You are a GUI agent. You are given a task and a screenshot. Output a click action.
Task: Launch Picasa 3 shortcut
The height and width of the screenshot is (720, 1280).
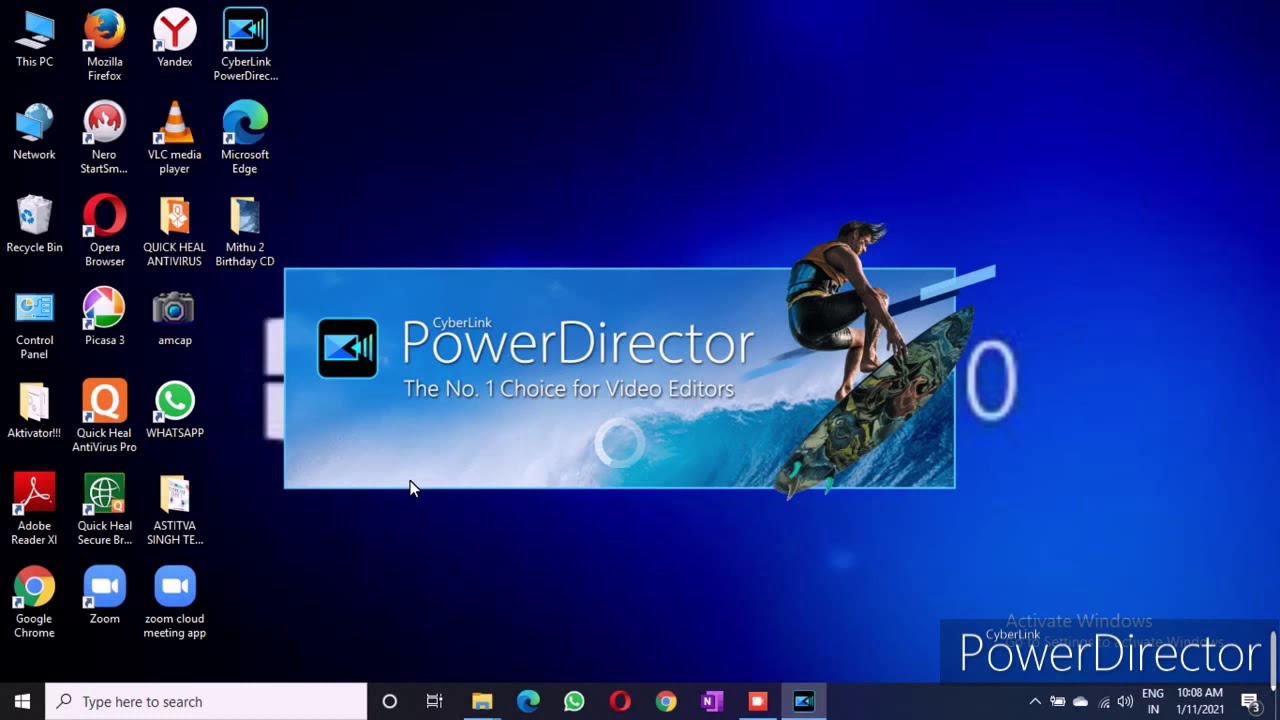(104, 318)
